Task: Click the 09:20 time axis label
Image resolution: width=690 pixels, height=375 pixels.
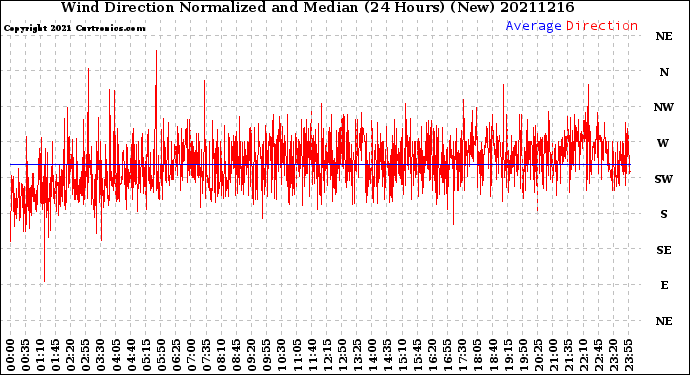Action: pyautogui.click(x=252, y=355)
